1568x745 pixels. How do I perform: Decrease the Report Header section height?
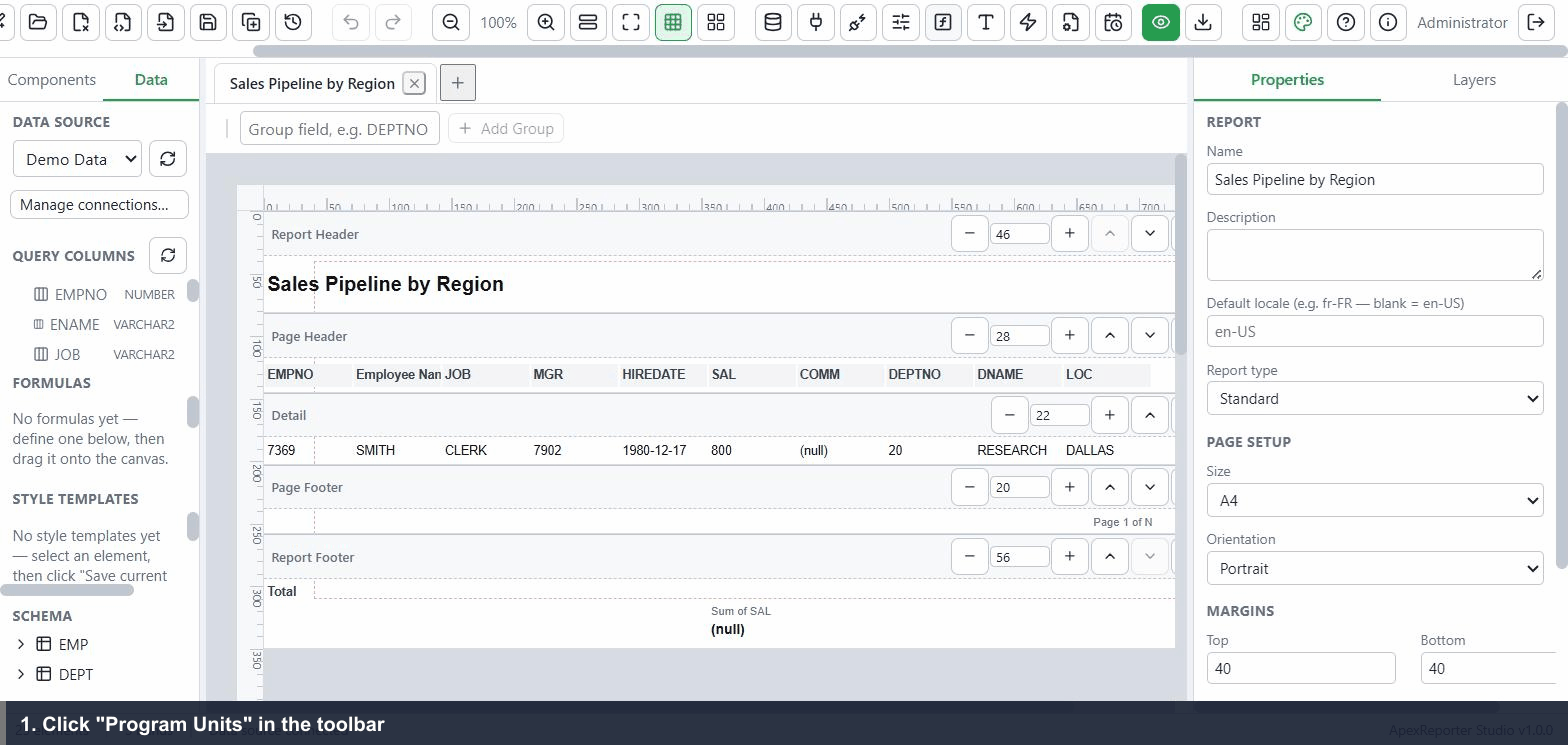click(969, 233)
